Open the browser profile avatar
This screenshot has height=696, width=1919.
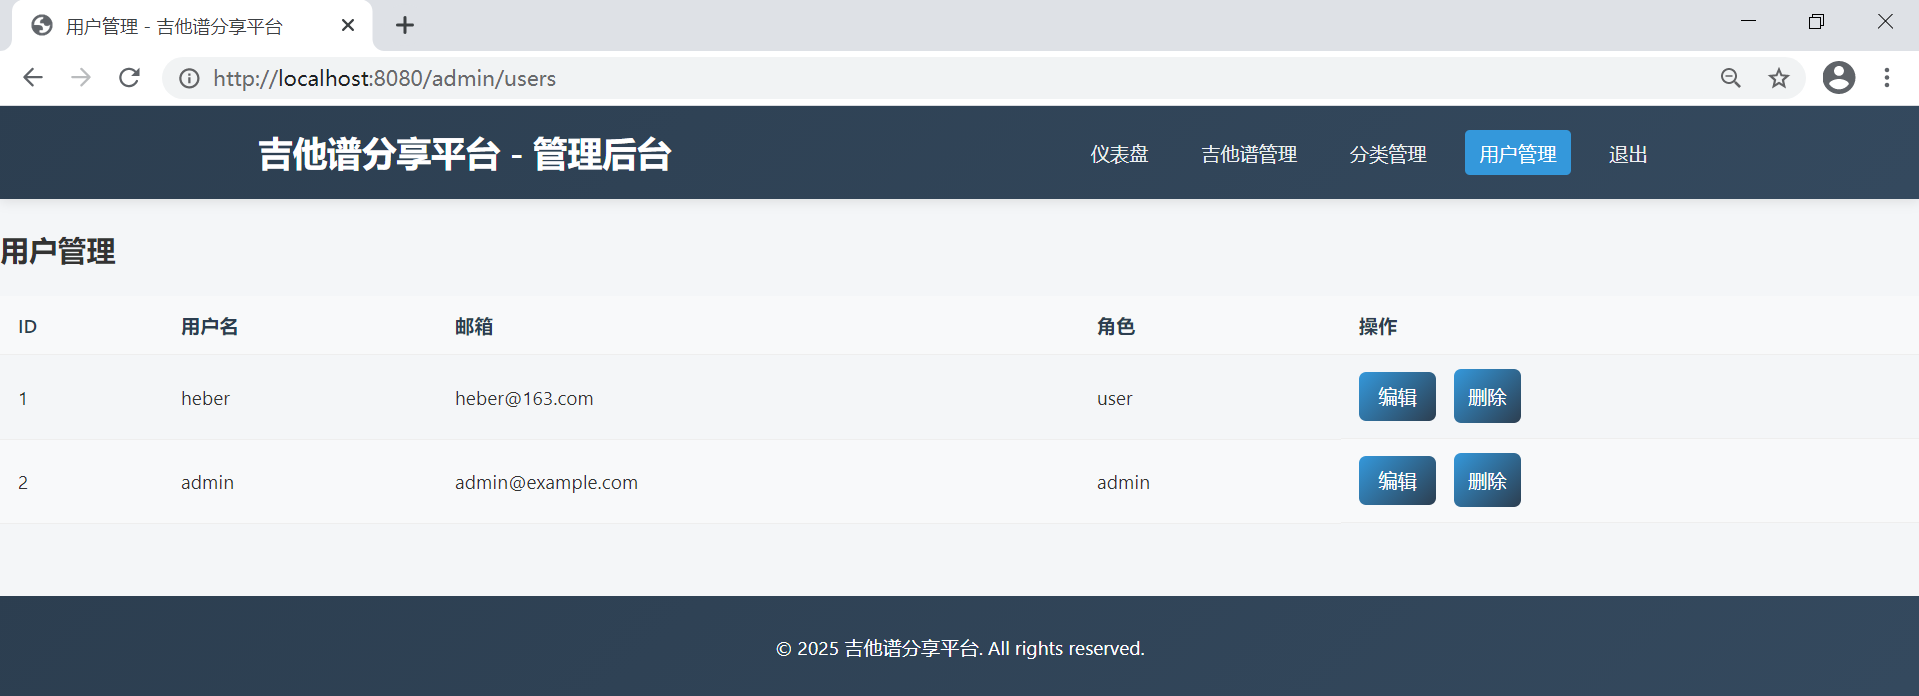[1838, 78]
